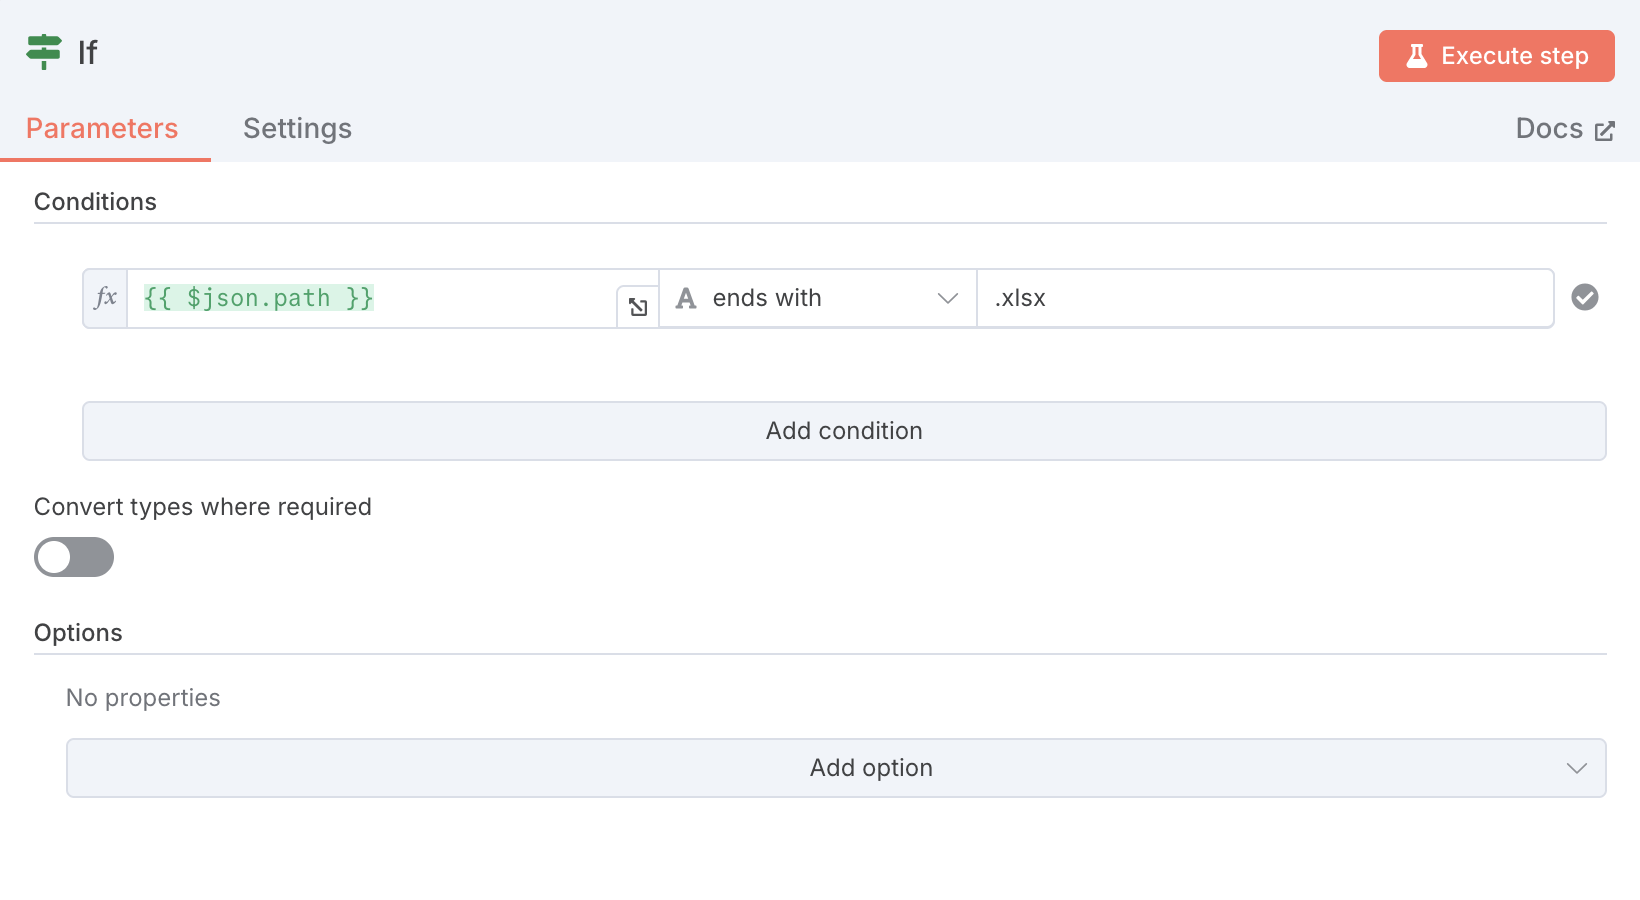Switch to the Parameters tab
Screen dimensions: 1640x900
click(102, 129)
